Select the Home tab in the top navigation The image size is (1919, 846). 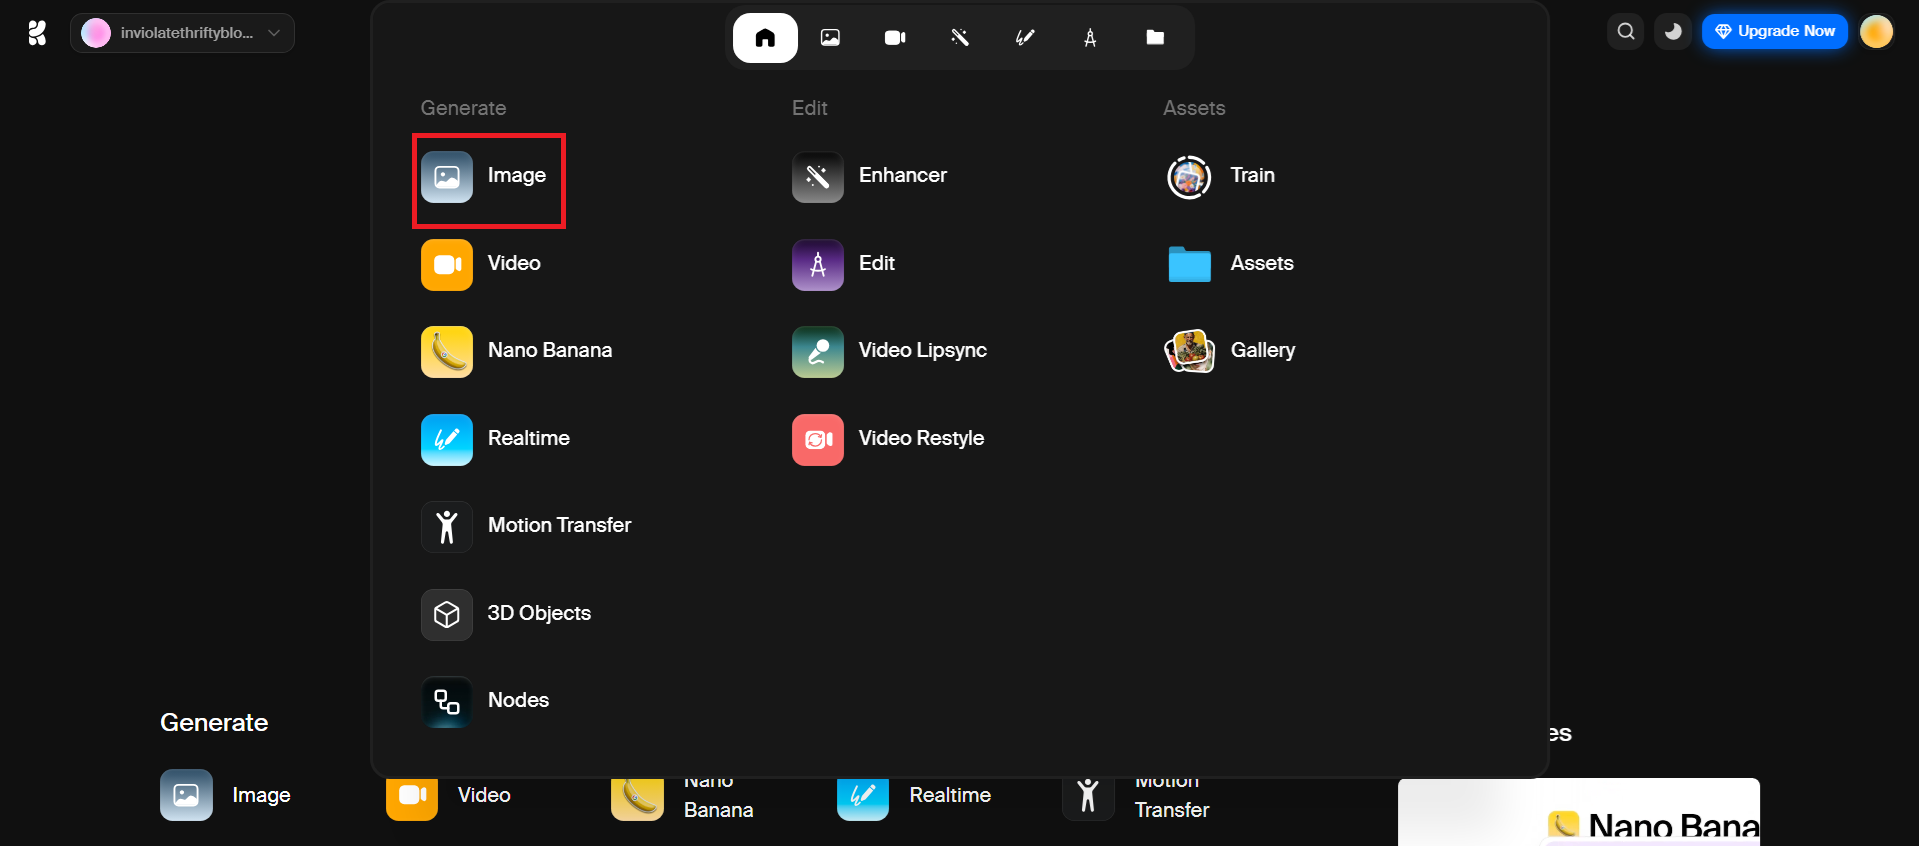[765, 38]
